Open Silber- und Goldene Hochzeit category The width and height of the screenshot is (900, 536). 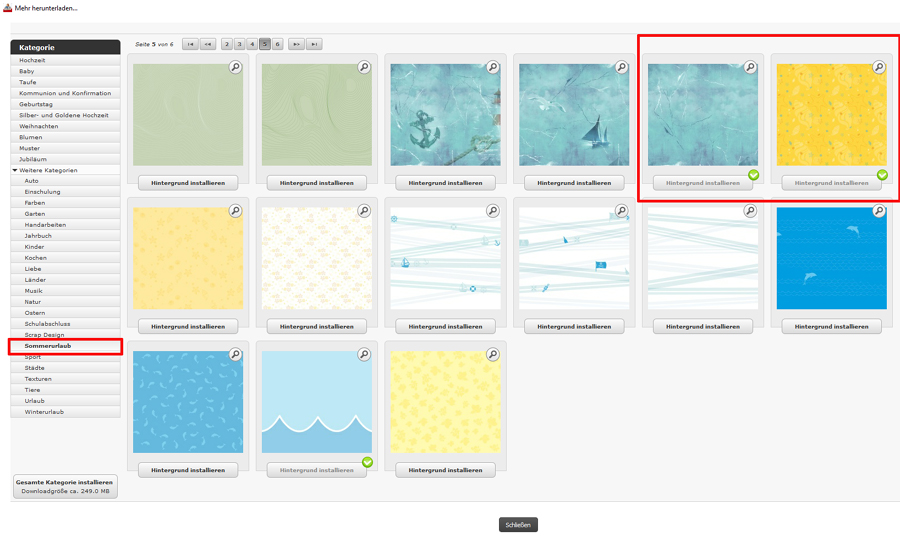(x=65, y=115)
